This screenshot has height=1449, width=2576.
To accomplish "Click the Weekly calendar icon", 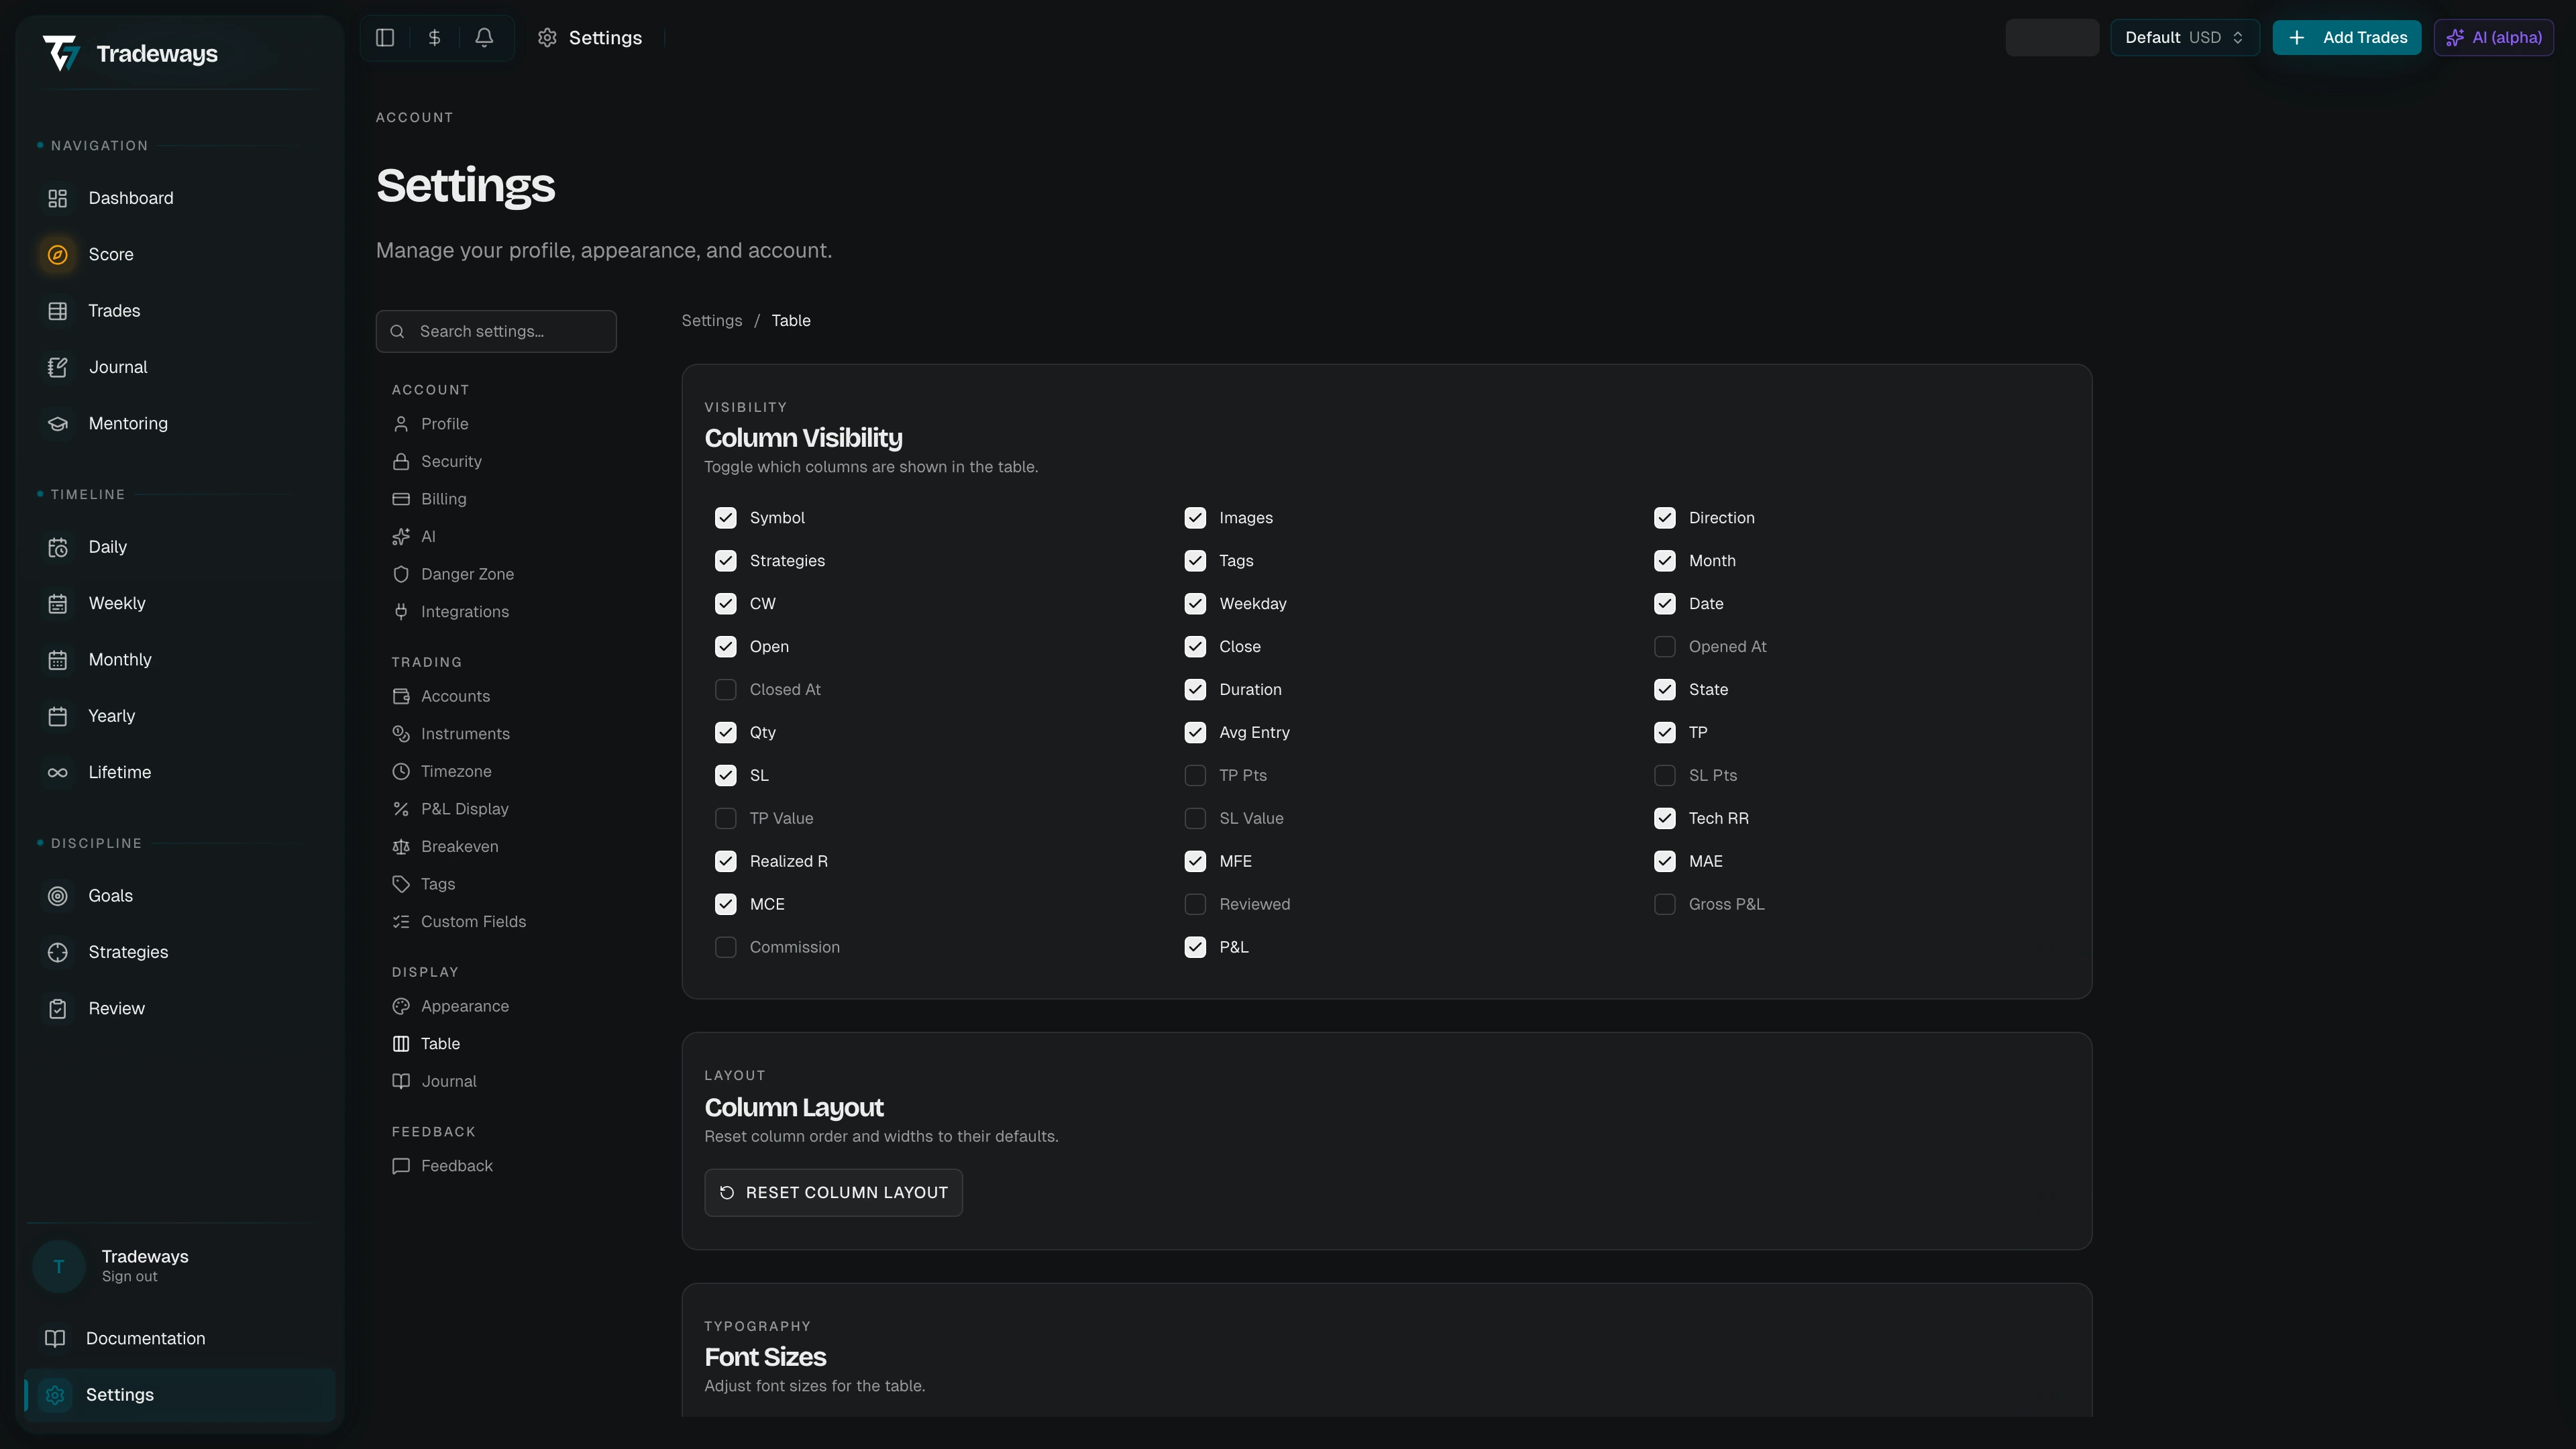I will click(x=58, y=603).
